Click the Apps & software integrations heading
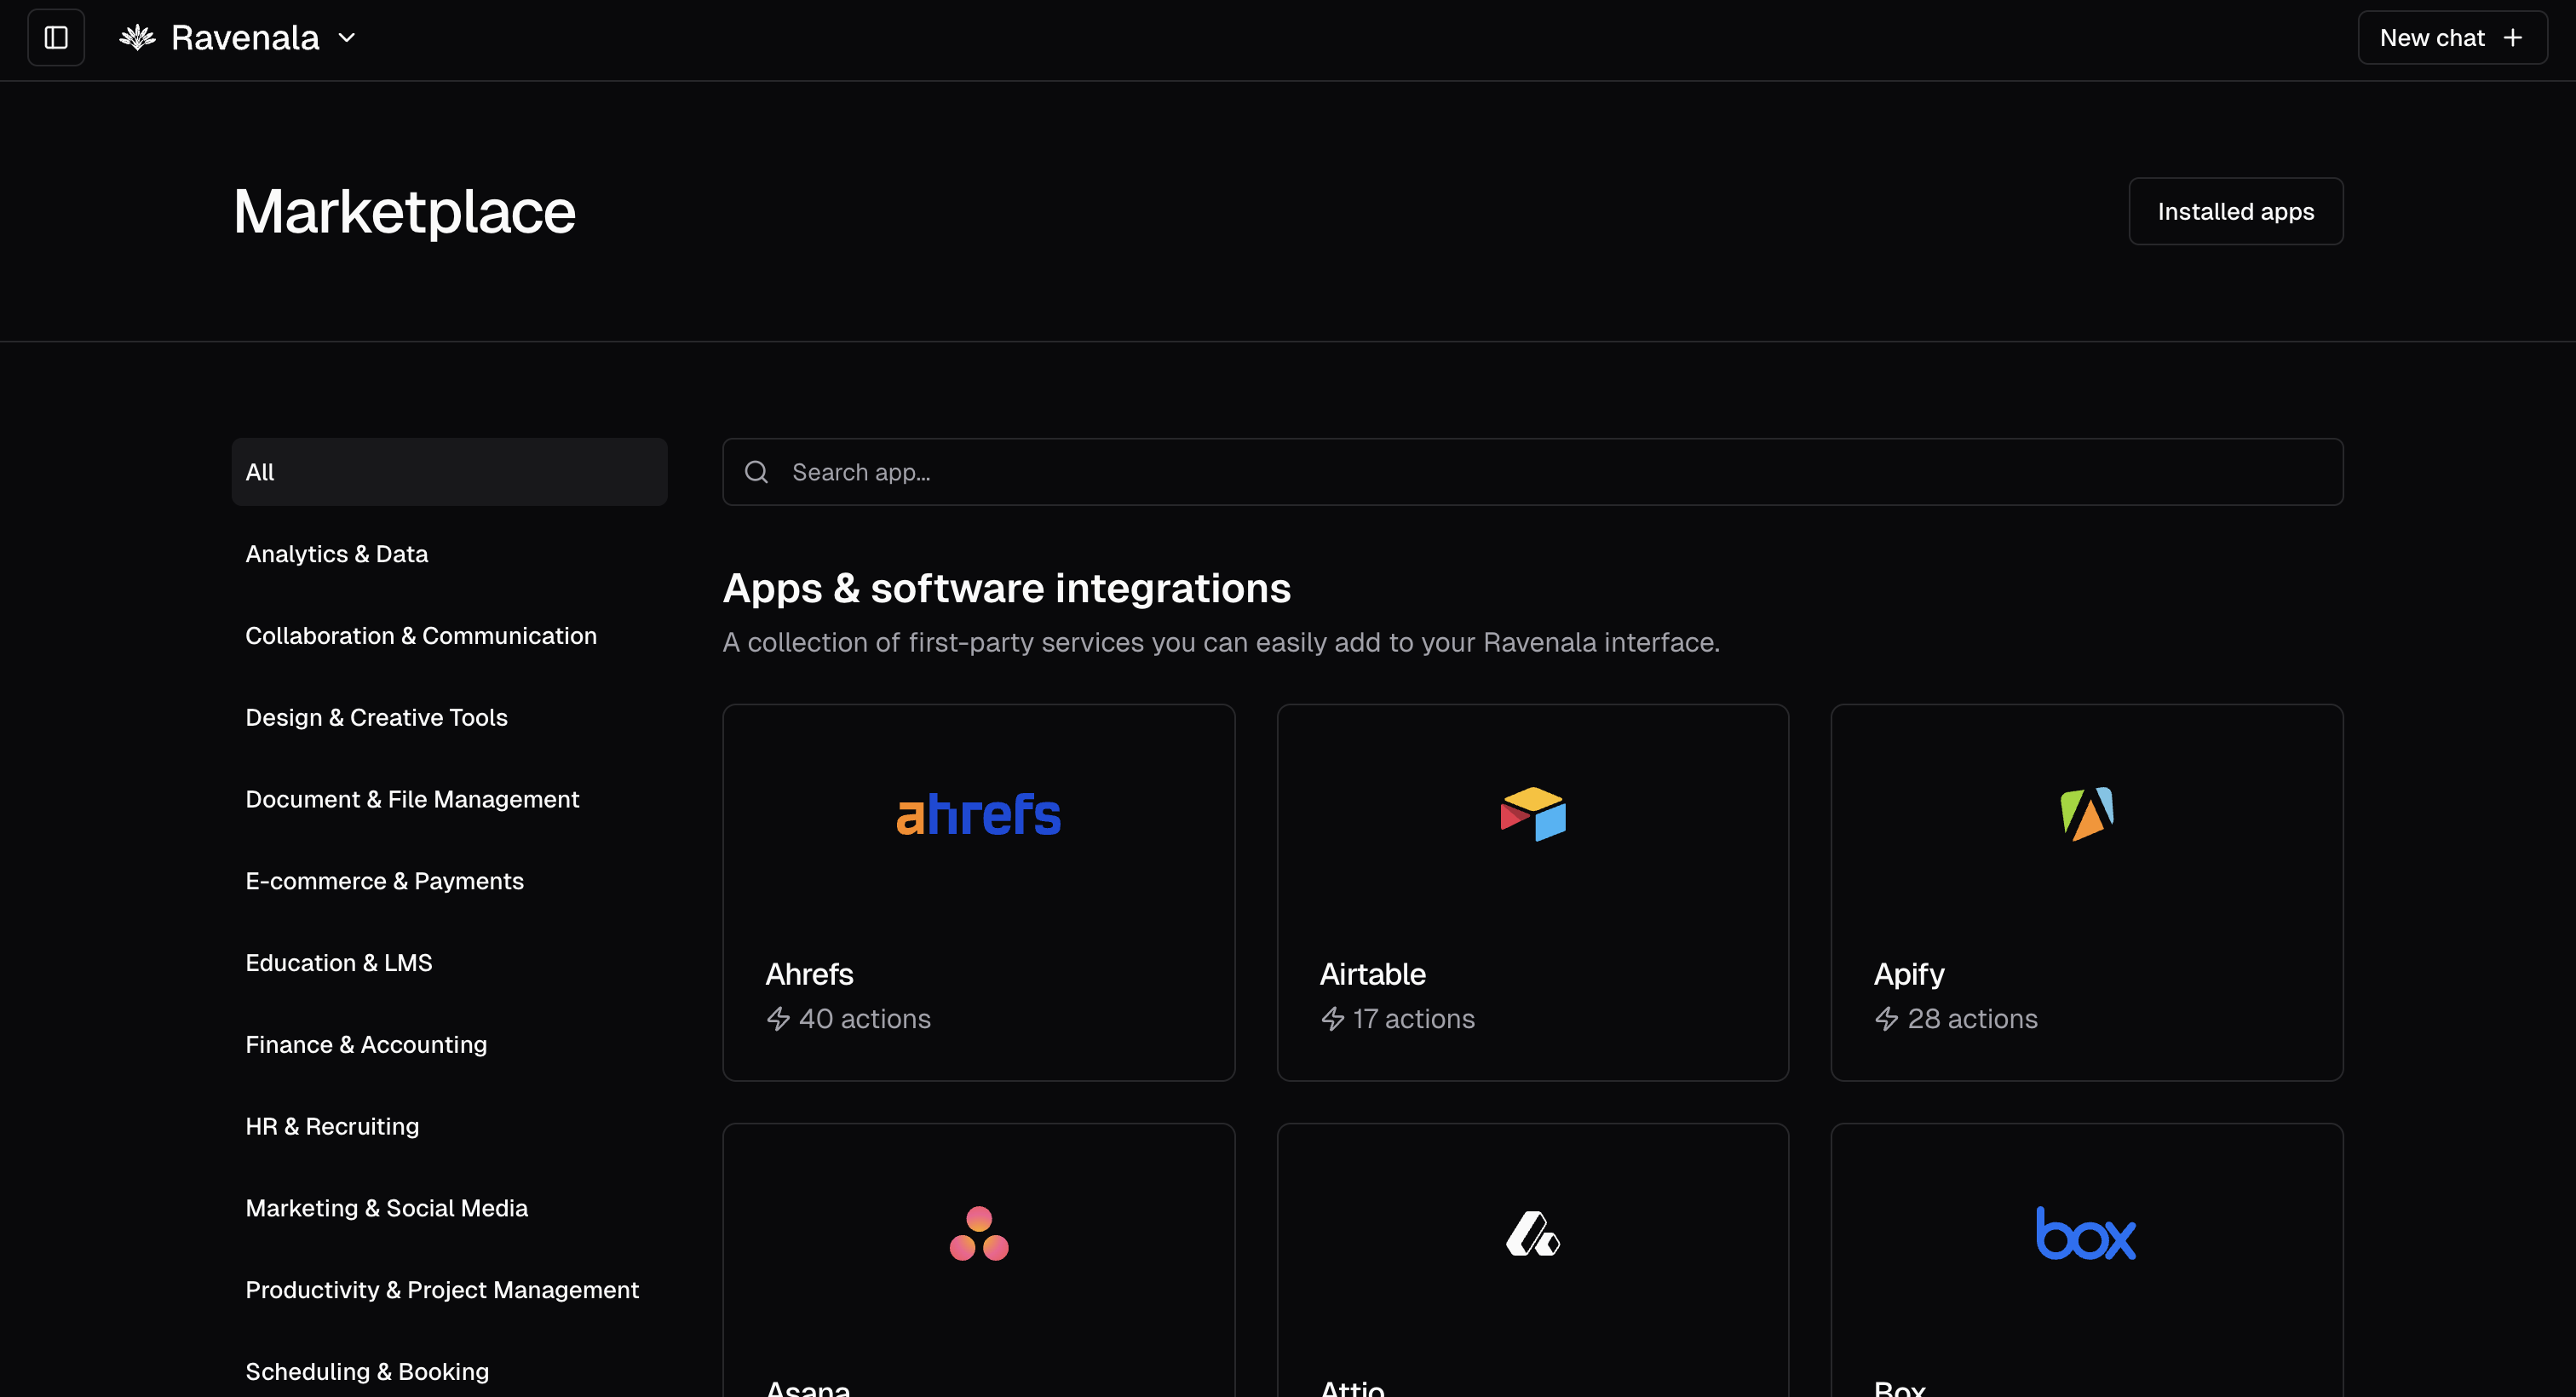2576x1397 pixels. (1007, 588)
